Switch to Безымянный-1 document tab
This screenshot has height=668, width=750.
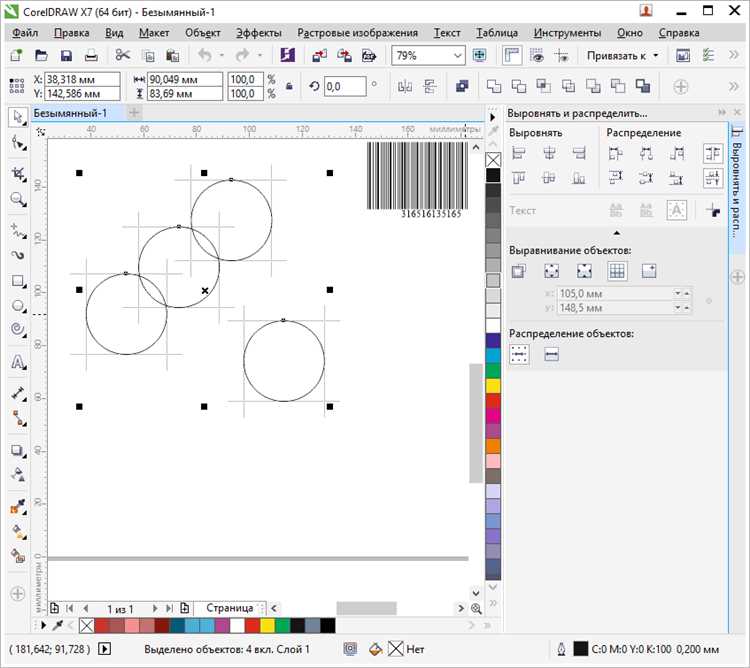(x=70, y=113)
